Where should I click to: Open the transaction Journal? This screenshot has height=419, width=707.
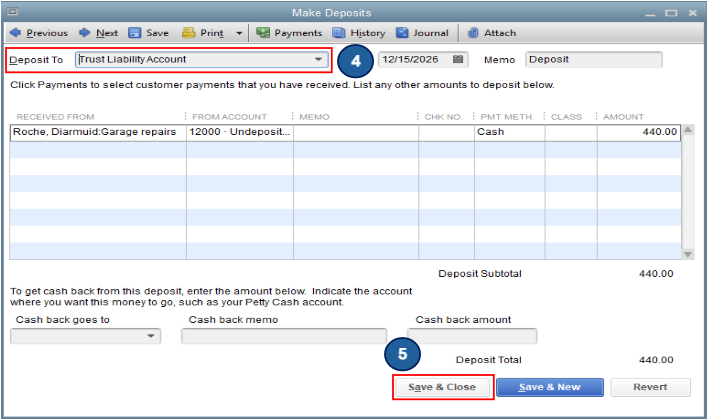(422, 33)
